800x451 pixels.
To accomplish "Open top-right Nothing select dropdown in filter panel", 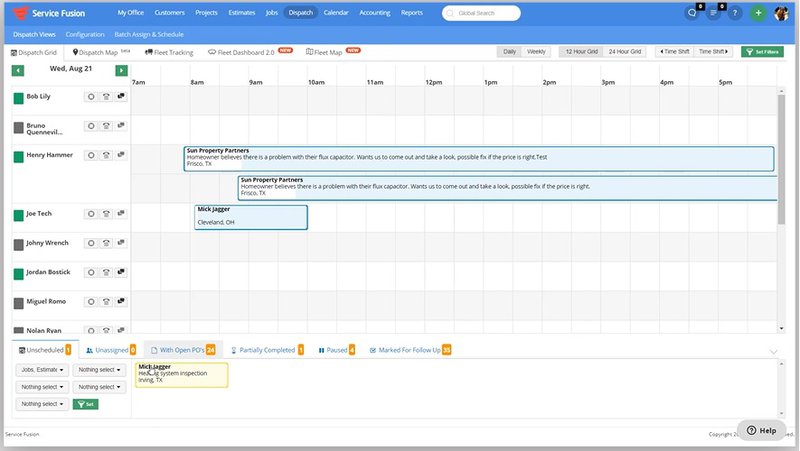I will tap(99, 370).
